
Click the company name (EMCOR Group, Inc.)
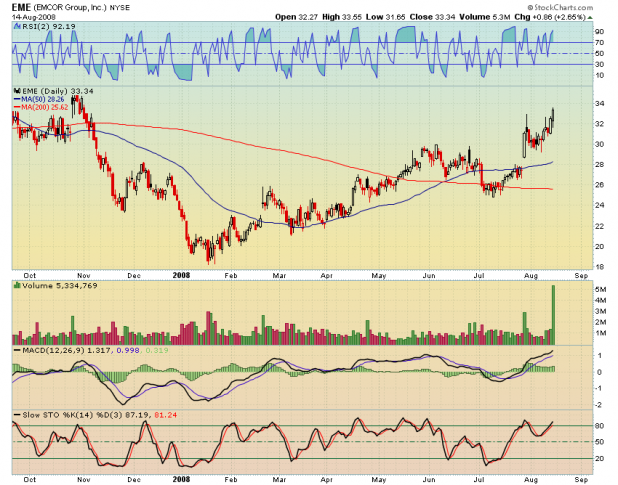tap(70, 7)
